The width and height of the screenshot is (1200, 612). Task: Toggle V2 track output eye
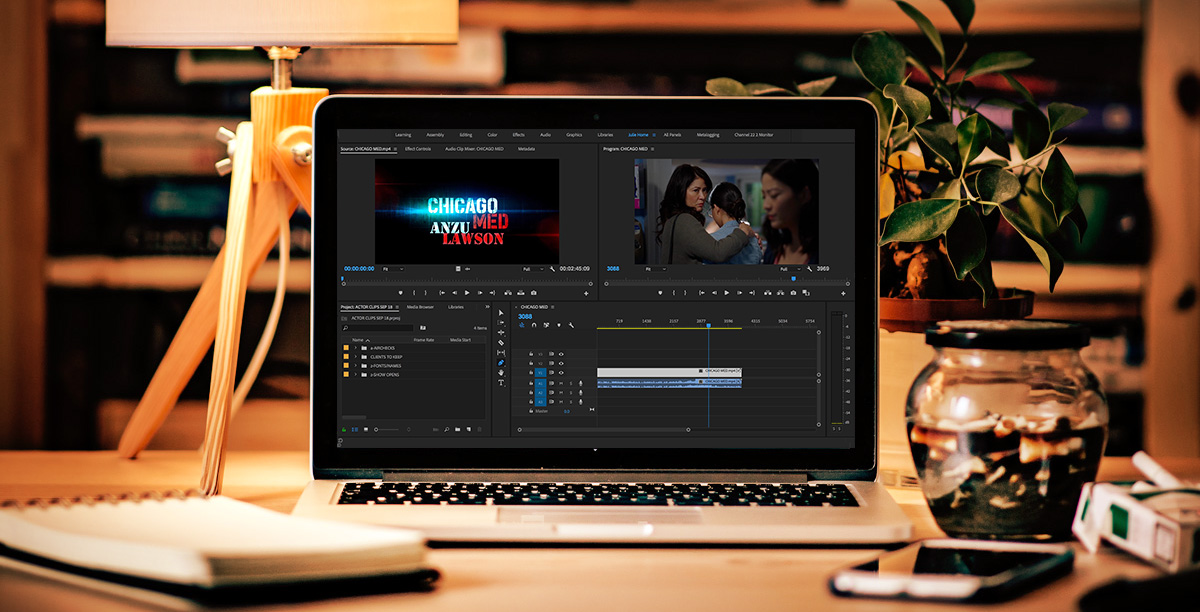(x=561, y=363)
